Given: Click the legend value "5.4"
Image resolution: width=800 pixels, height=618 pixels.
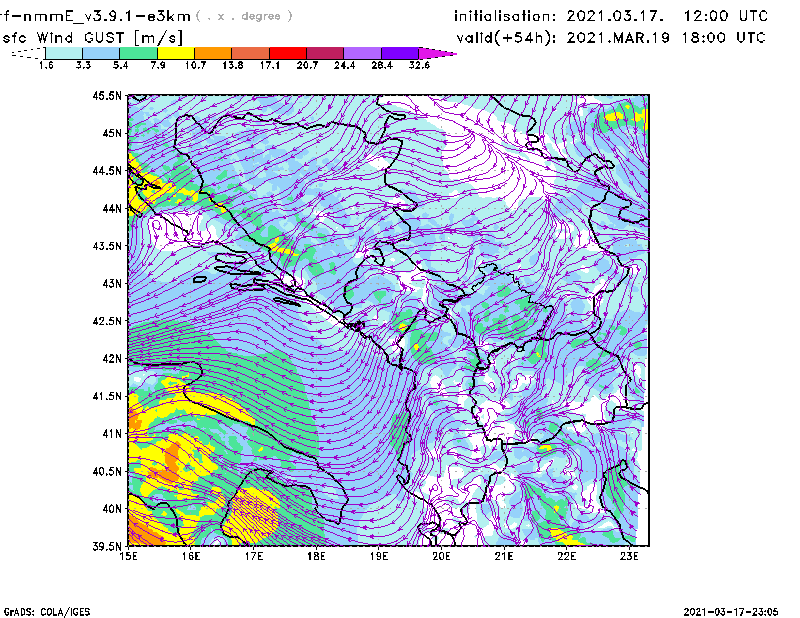Looking at the screenshot, I should tap(120, 65).
